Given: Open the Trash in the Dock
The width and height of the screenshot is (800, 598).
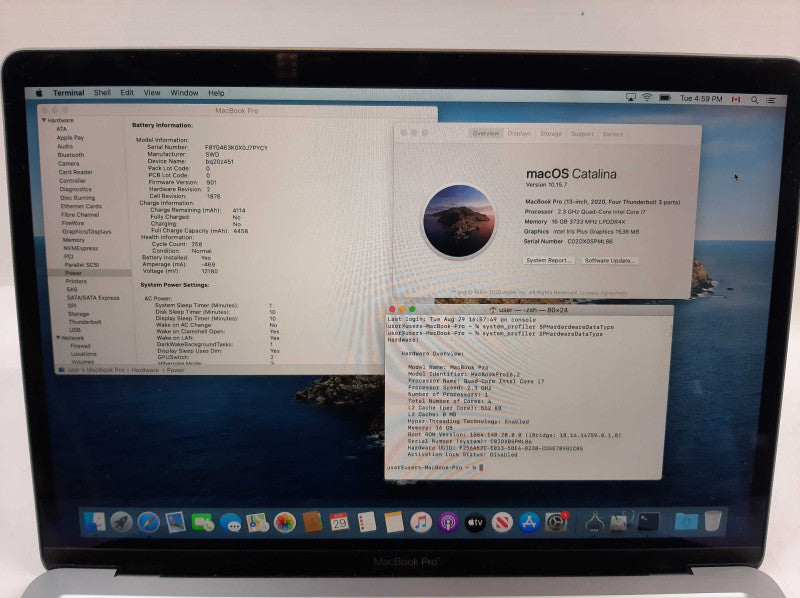Looking at the screenshot, I should 713,521.
